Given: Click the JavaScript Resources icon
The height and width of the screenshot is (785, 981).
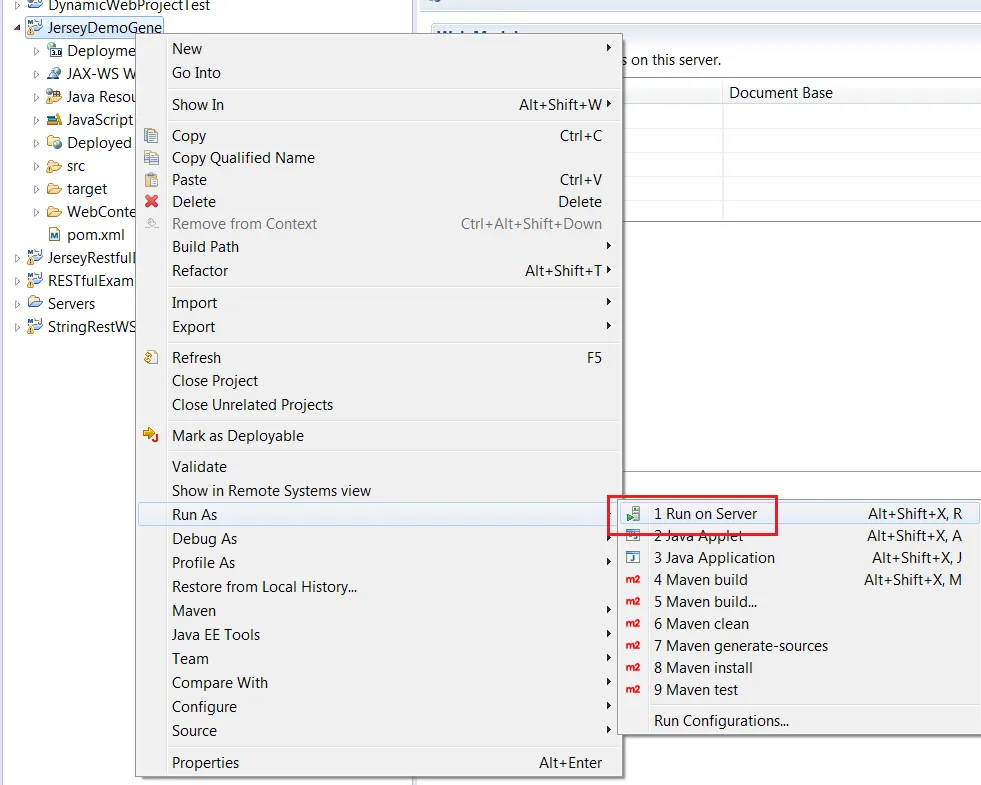Looking at the screenshot, I should 54,119.
